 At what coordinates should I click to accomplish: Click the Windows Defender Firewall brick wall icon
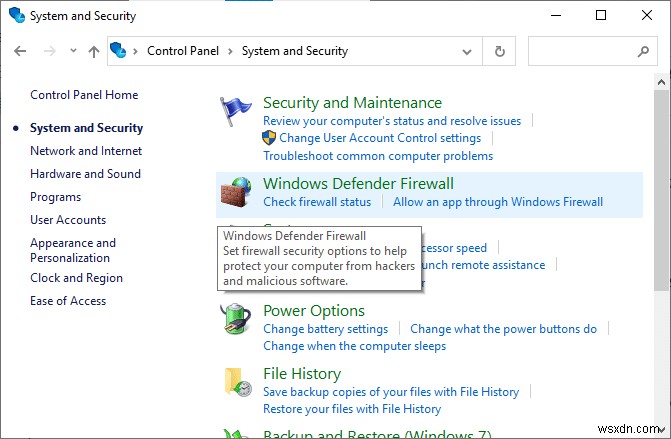[x=236, y=192]
